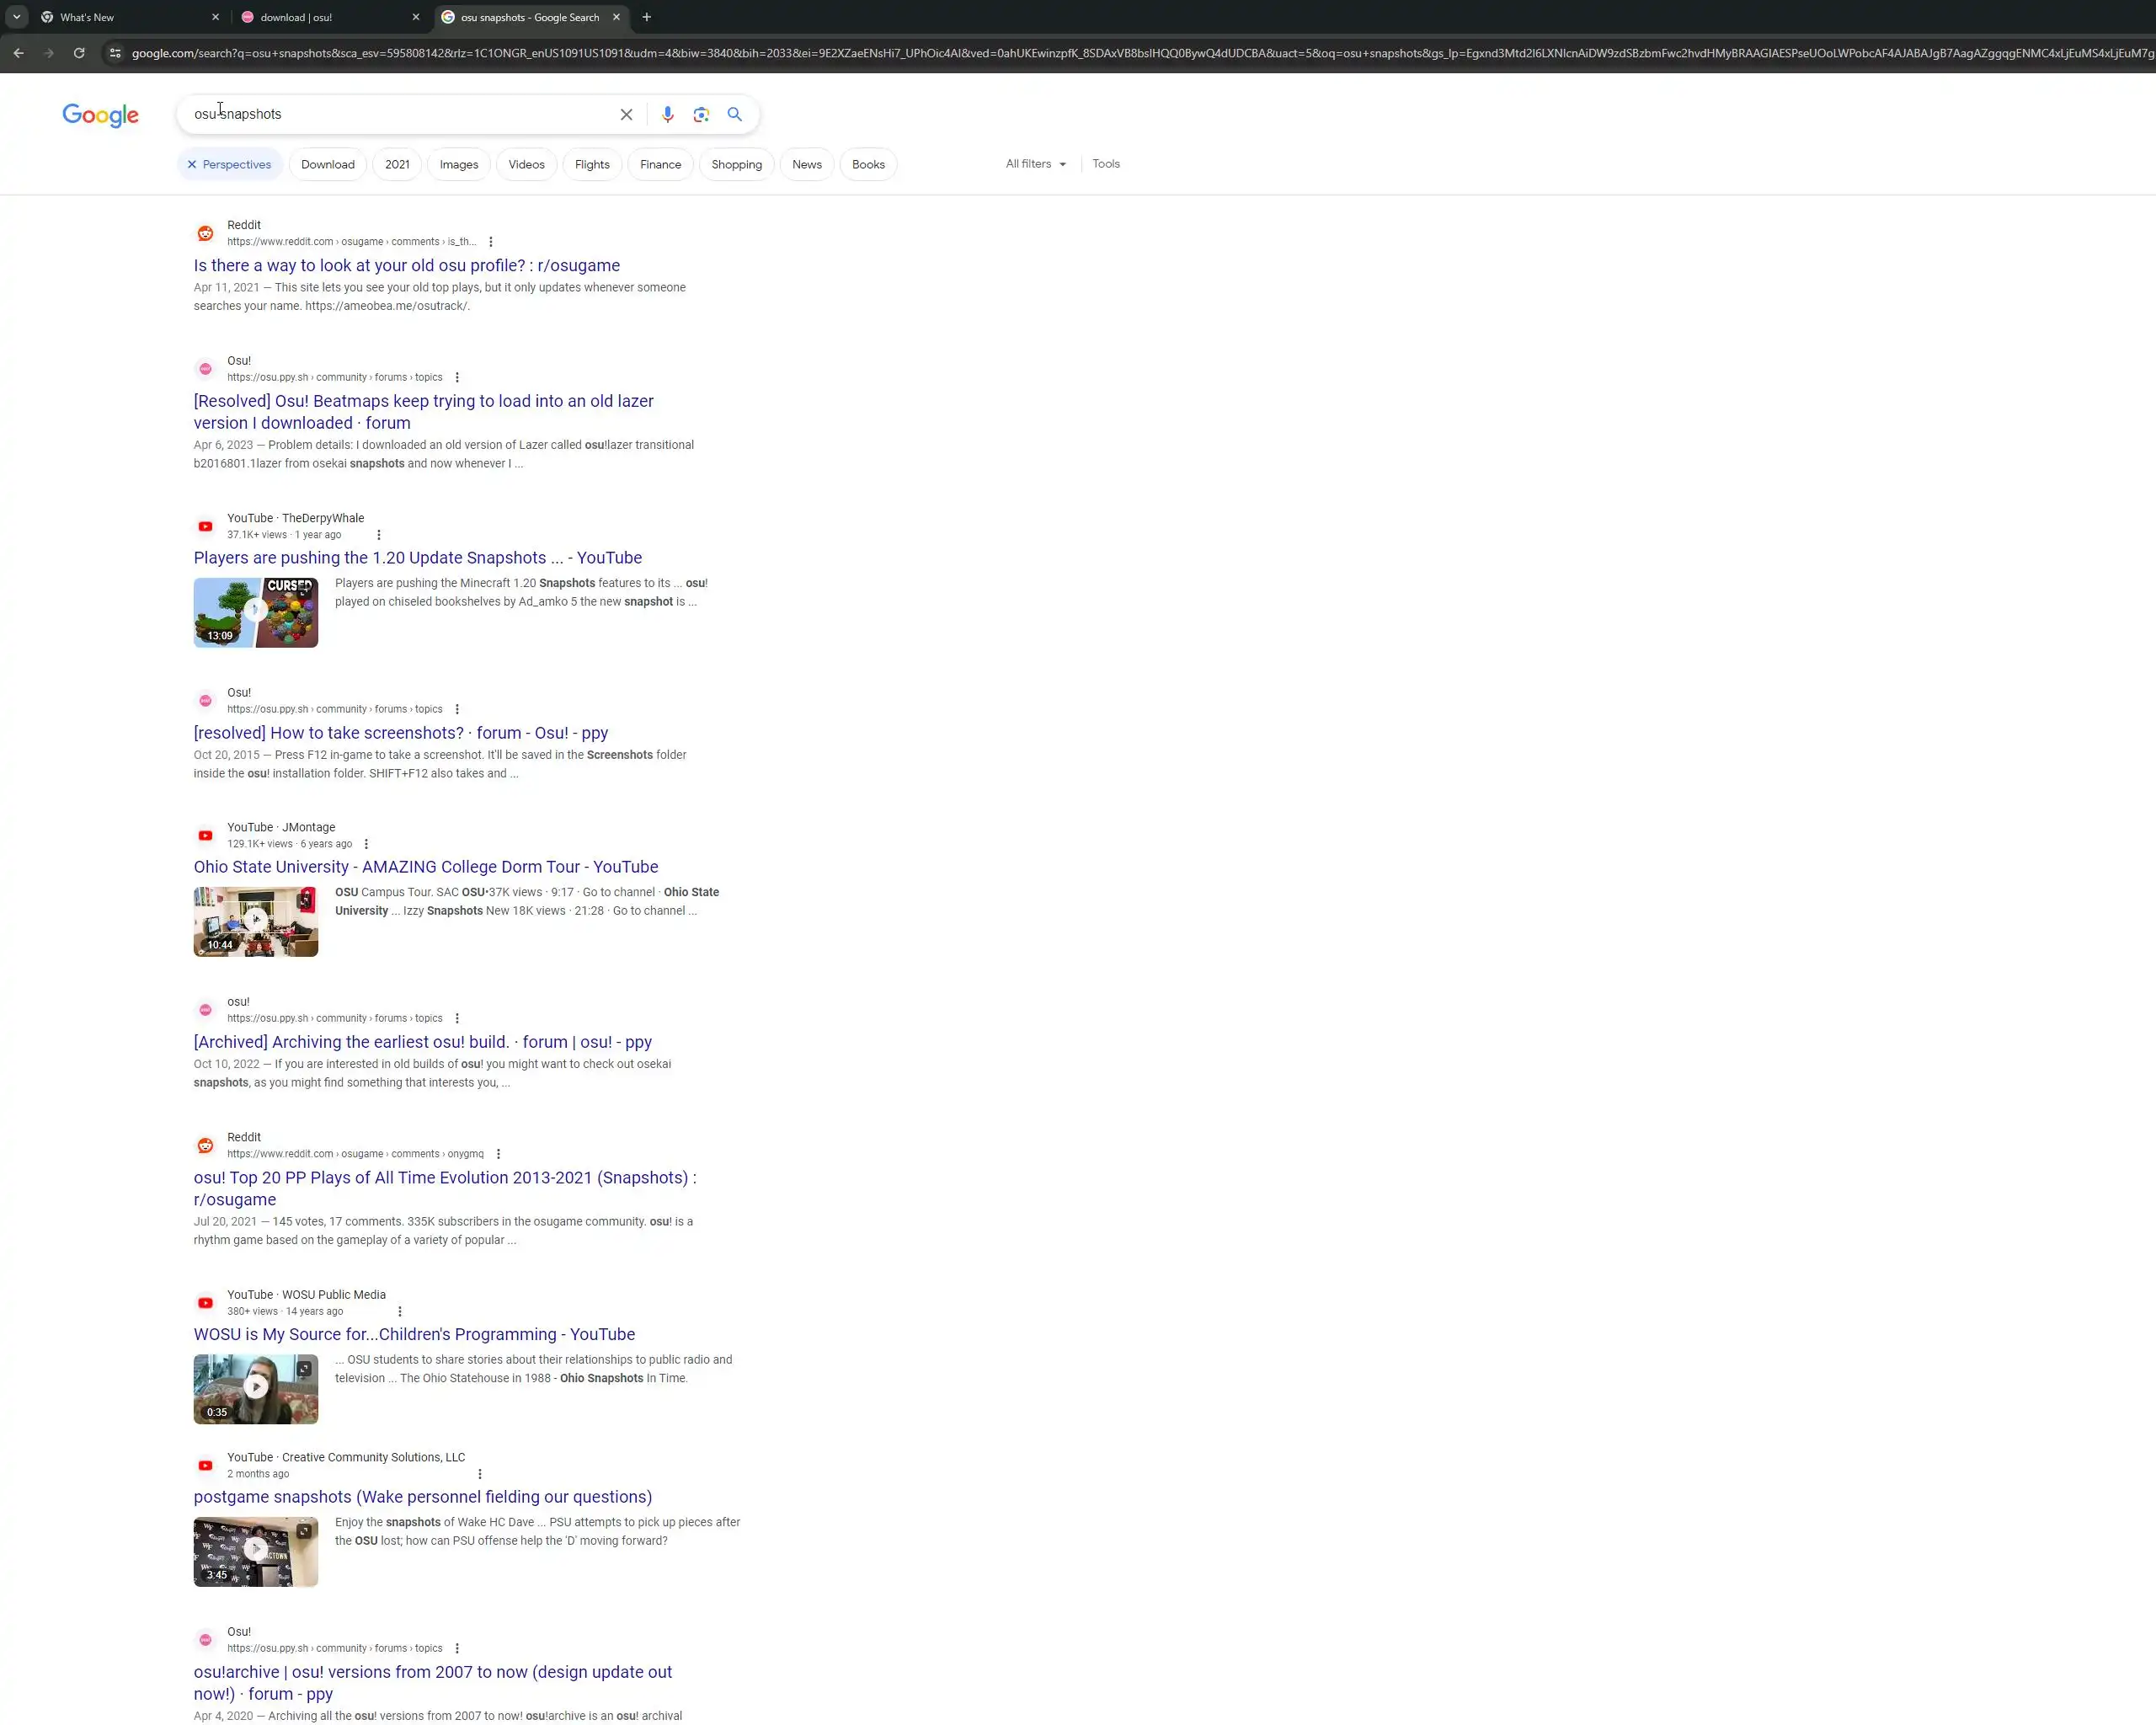Reload the page with refresh icon
Screen dimensions: 2156x1725
point(79,53)
